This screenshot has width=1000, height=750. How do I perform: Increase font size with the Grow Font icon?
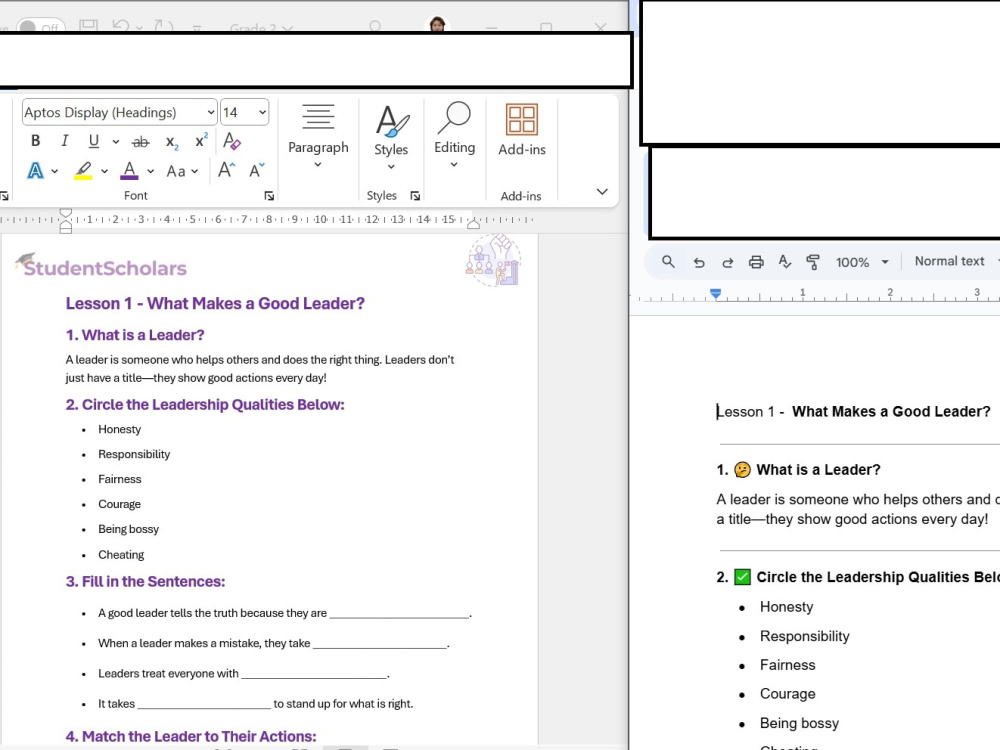pos(226,170)
